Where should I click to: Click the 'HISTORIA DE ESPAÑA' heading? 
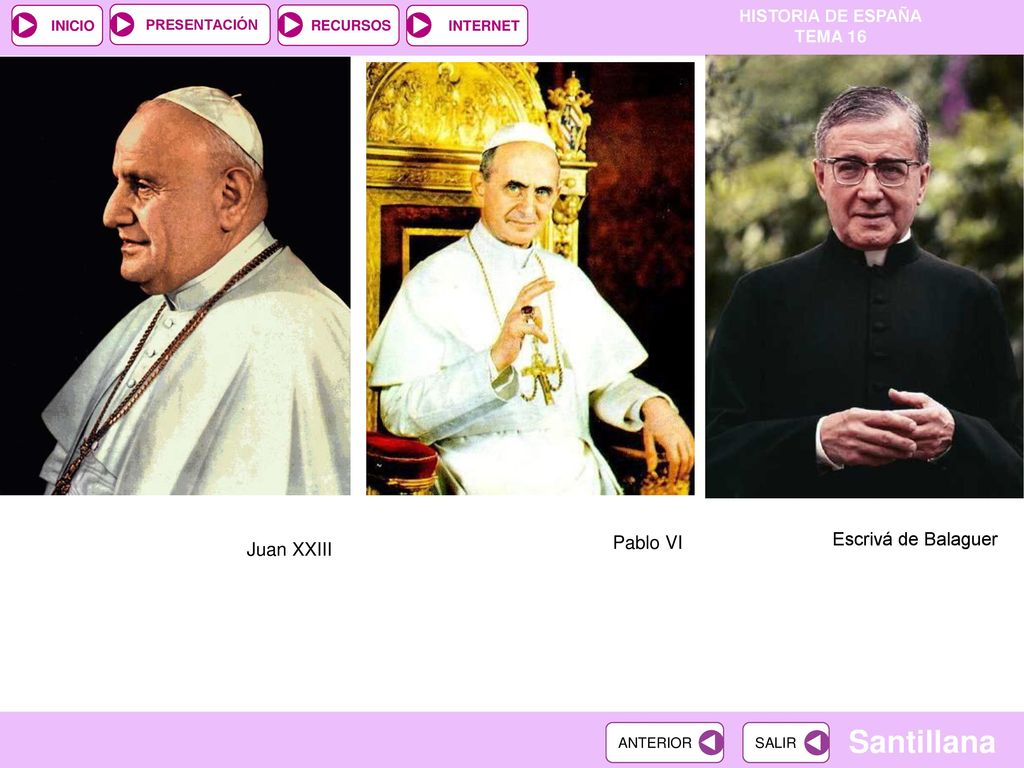click(x=830, y=16)
